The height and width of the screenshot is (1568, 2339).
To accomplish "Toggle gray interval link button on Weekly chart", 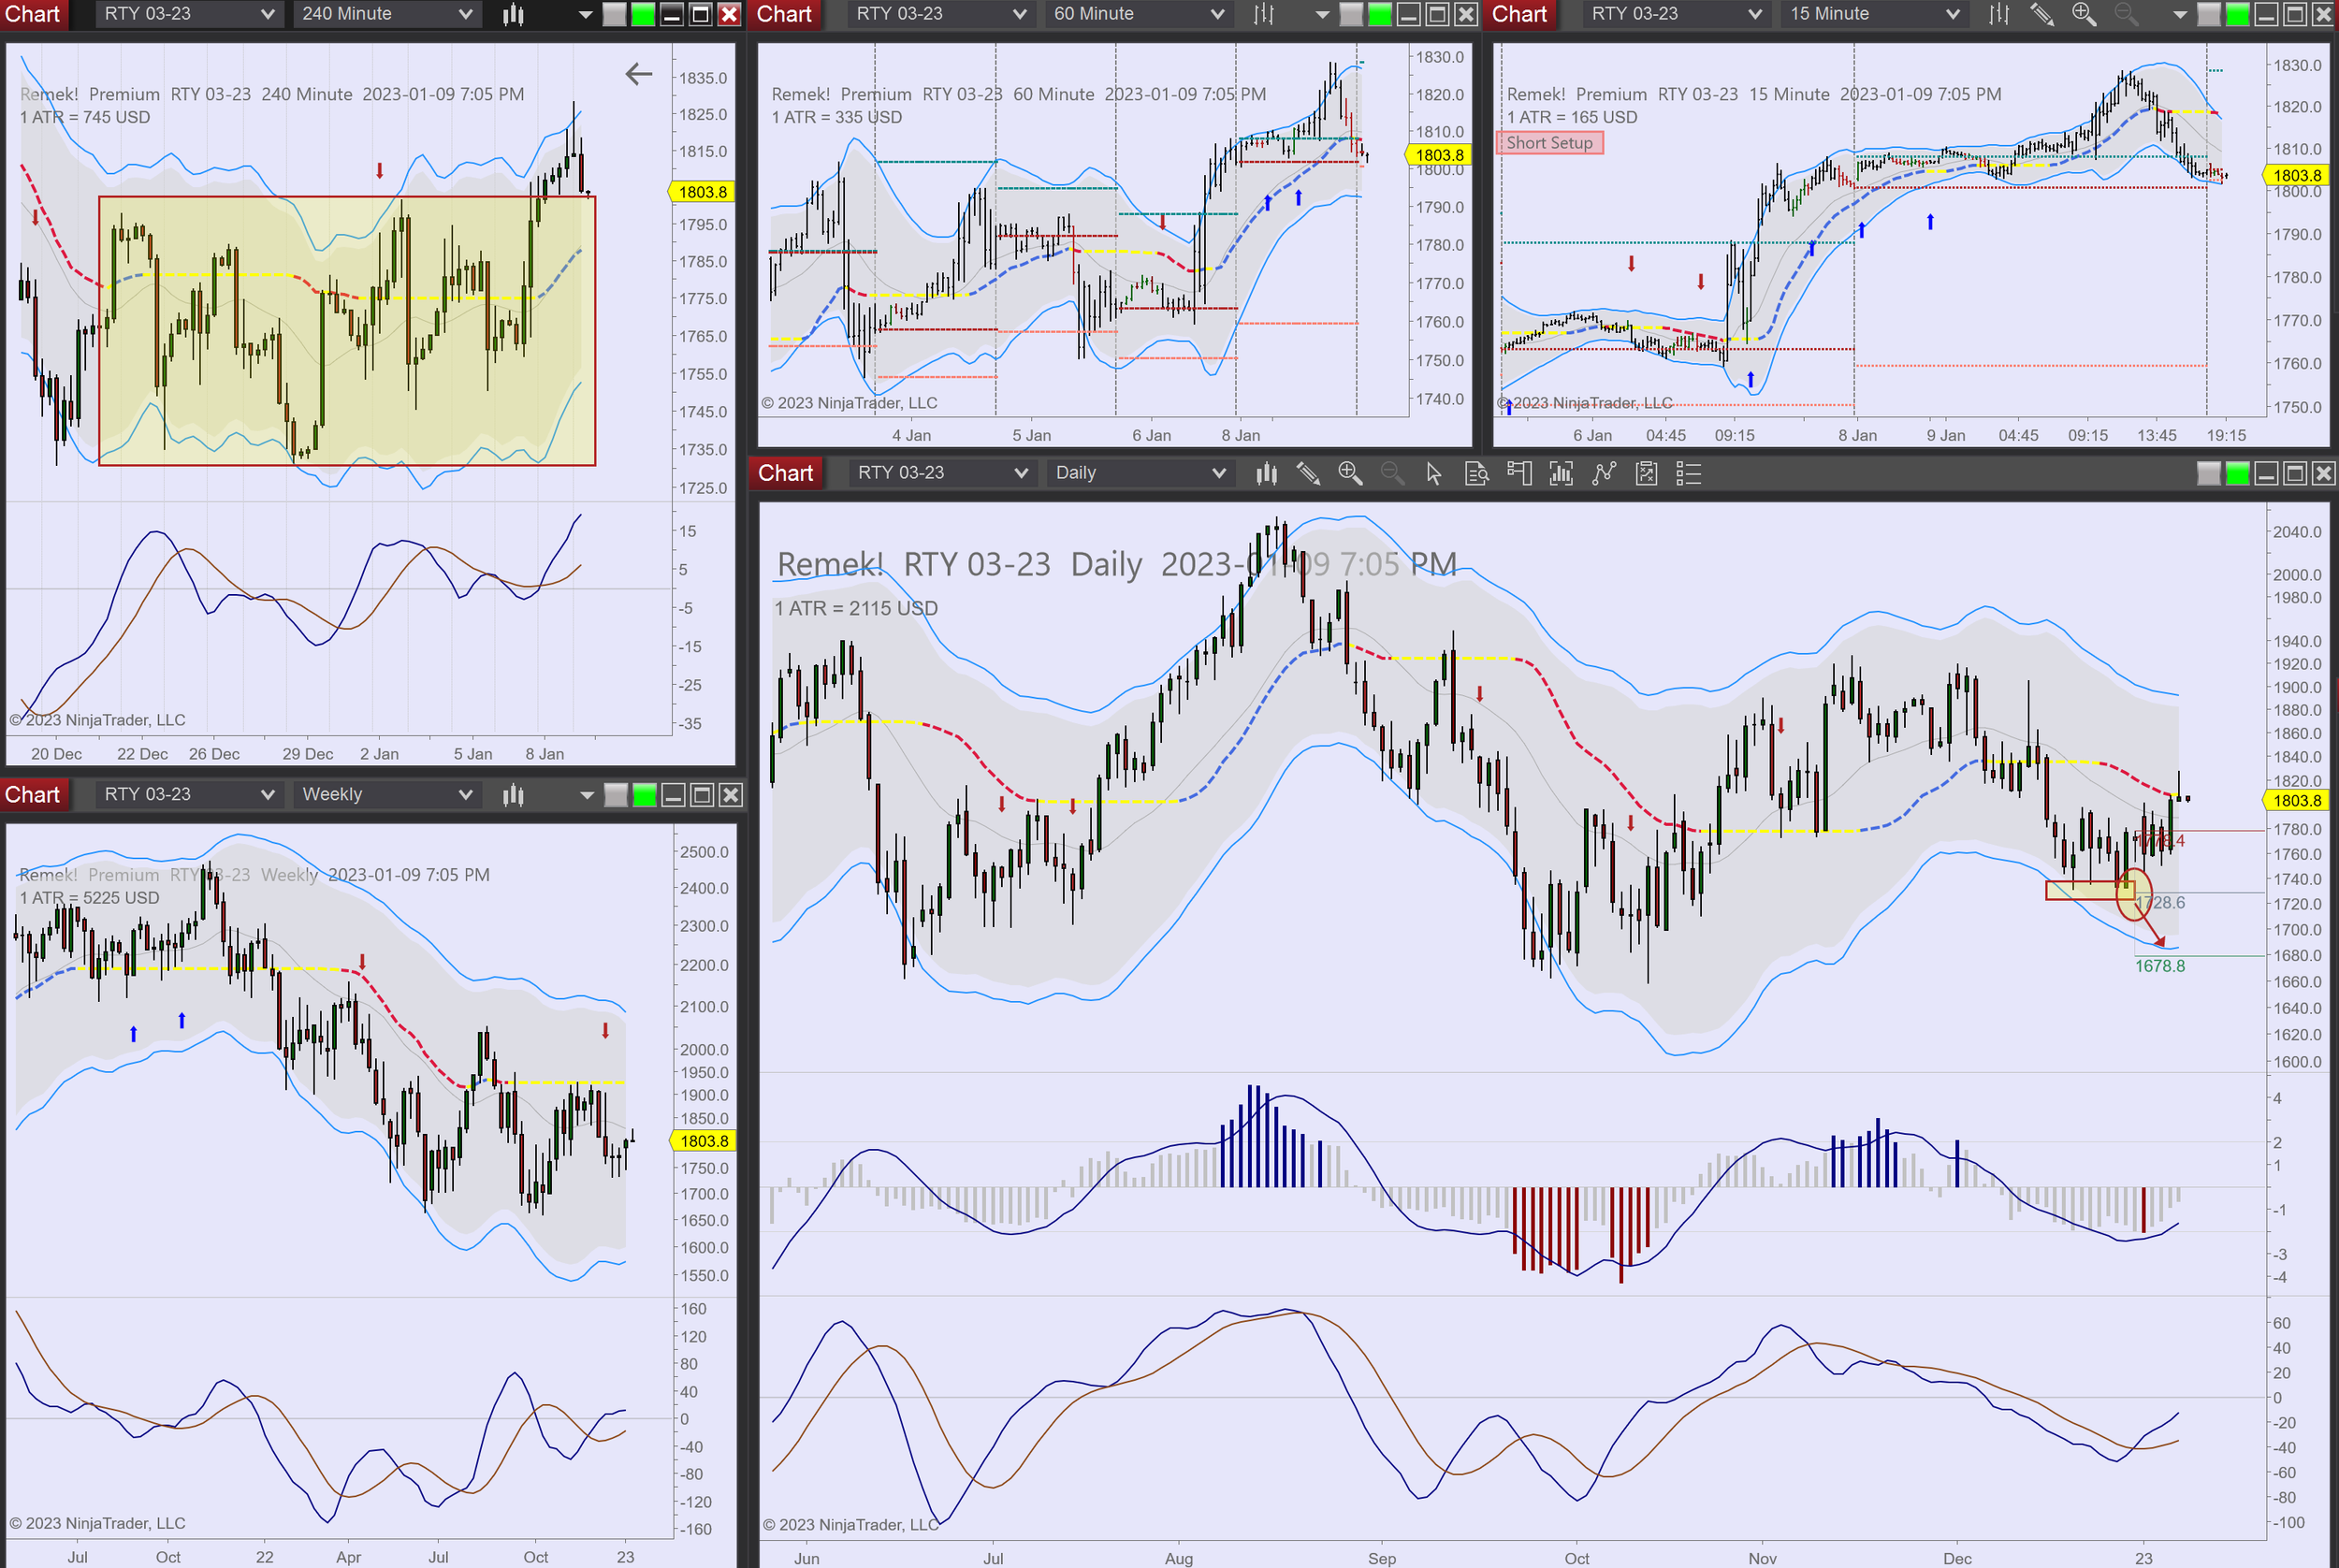I will point(616,795).
